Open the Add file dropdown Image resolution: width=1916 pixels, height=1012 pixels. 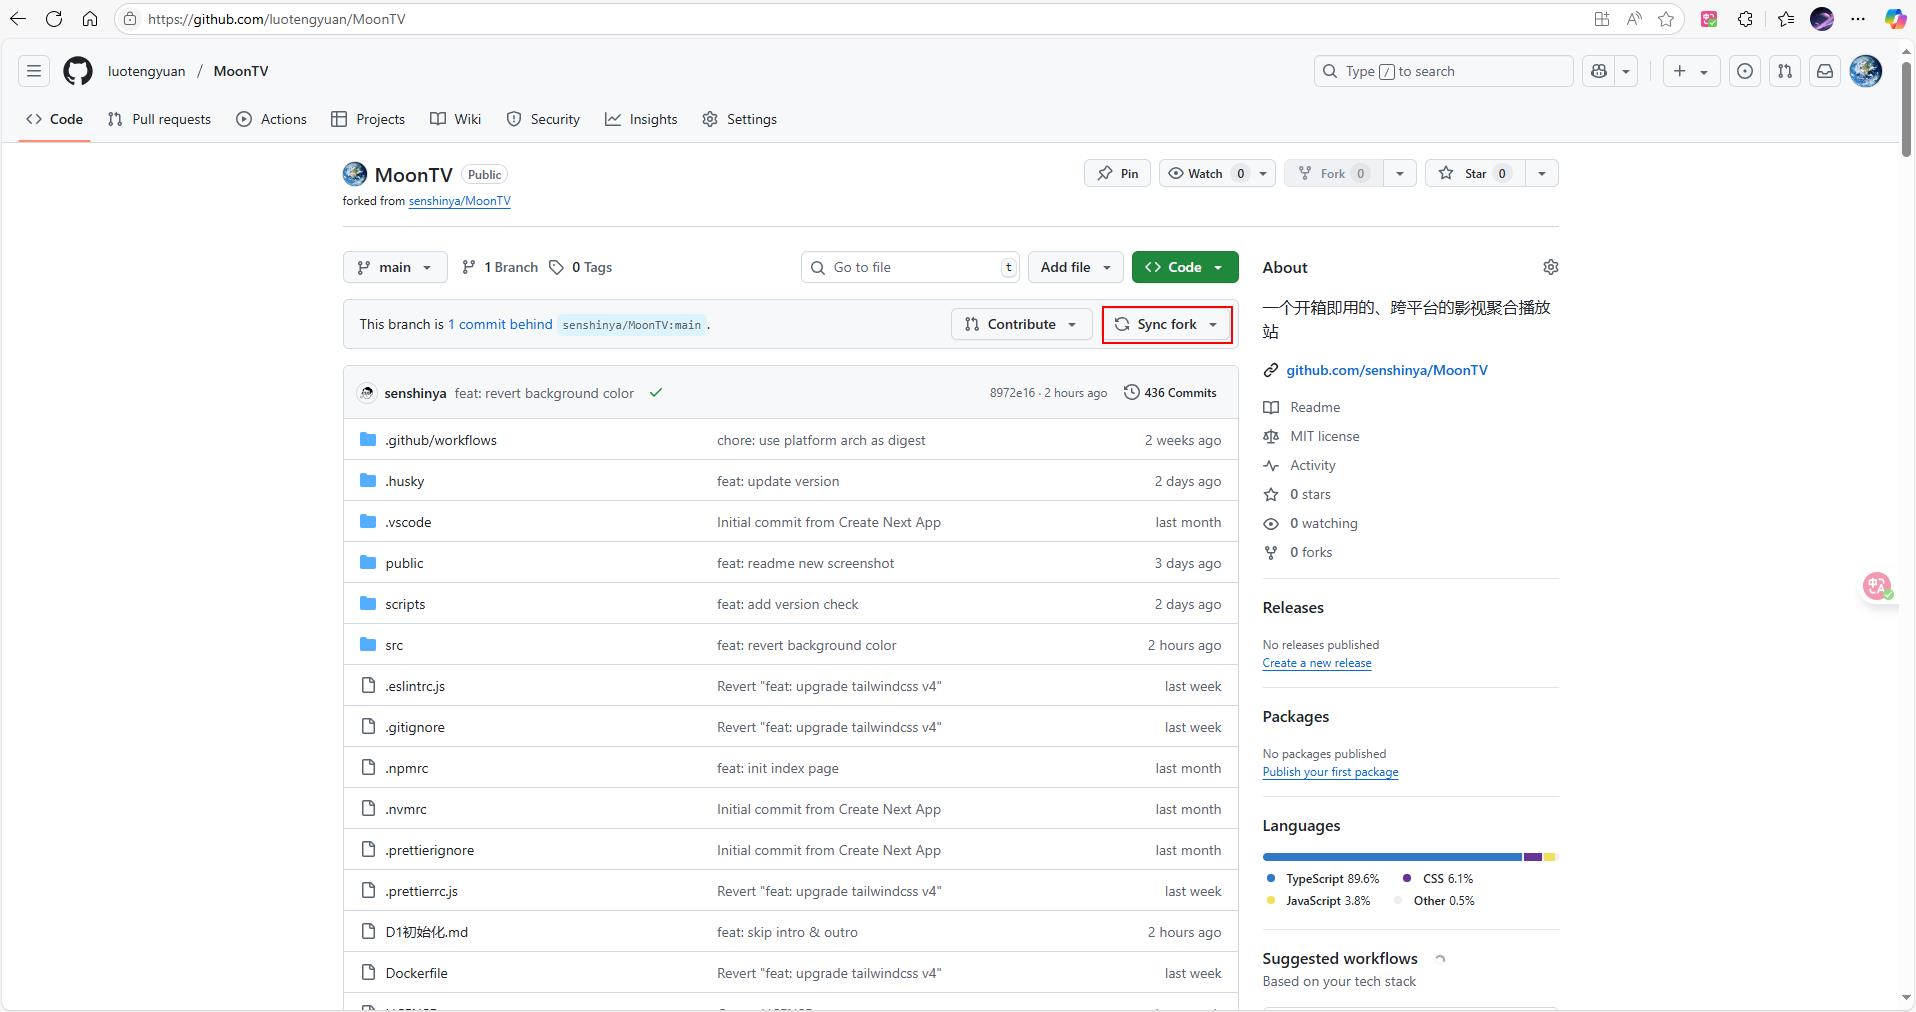pos(1075,267)
